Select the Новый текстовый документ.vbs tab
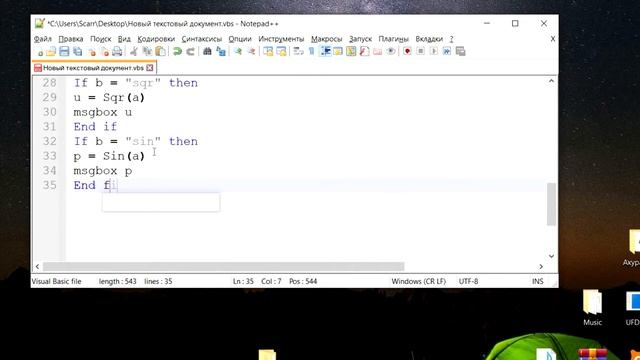 (93, 68)
